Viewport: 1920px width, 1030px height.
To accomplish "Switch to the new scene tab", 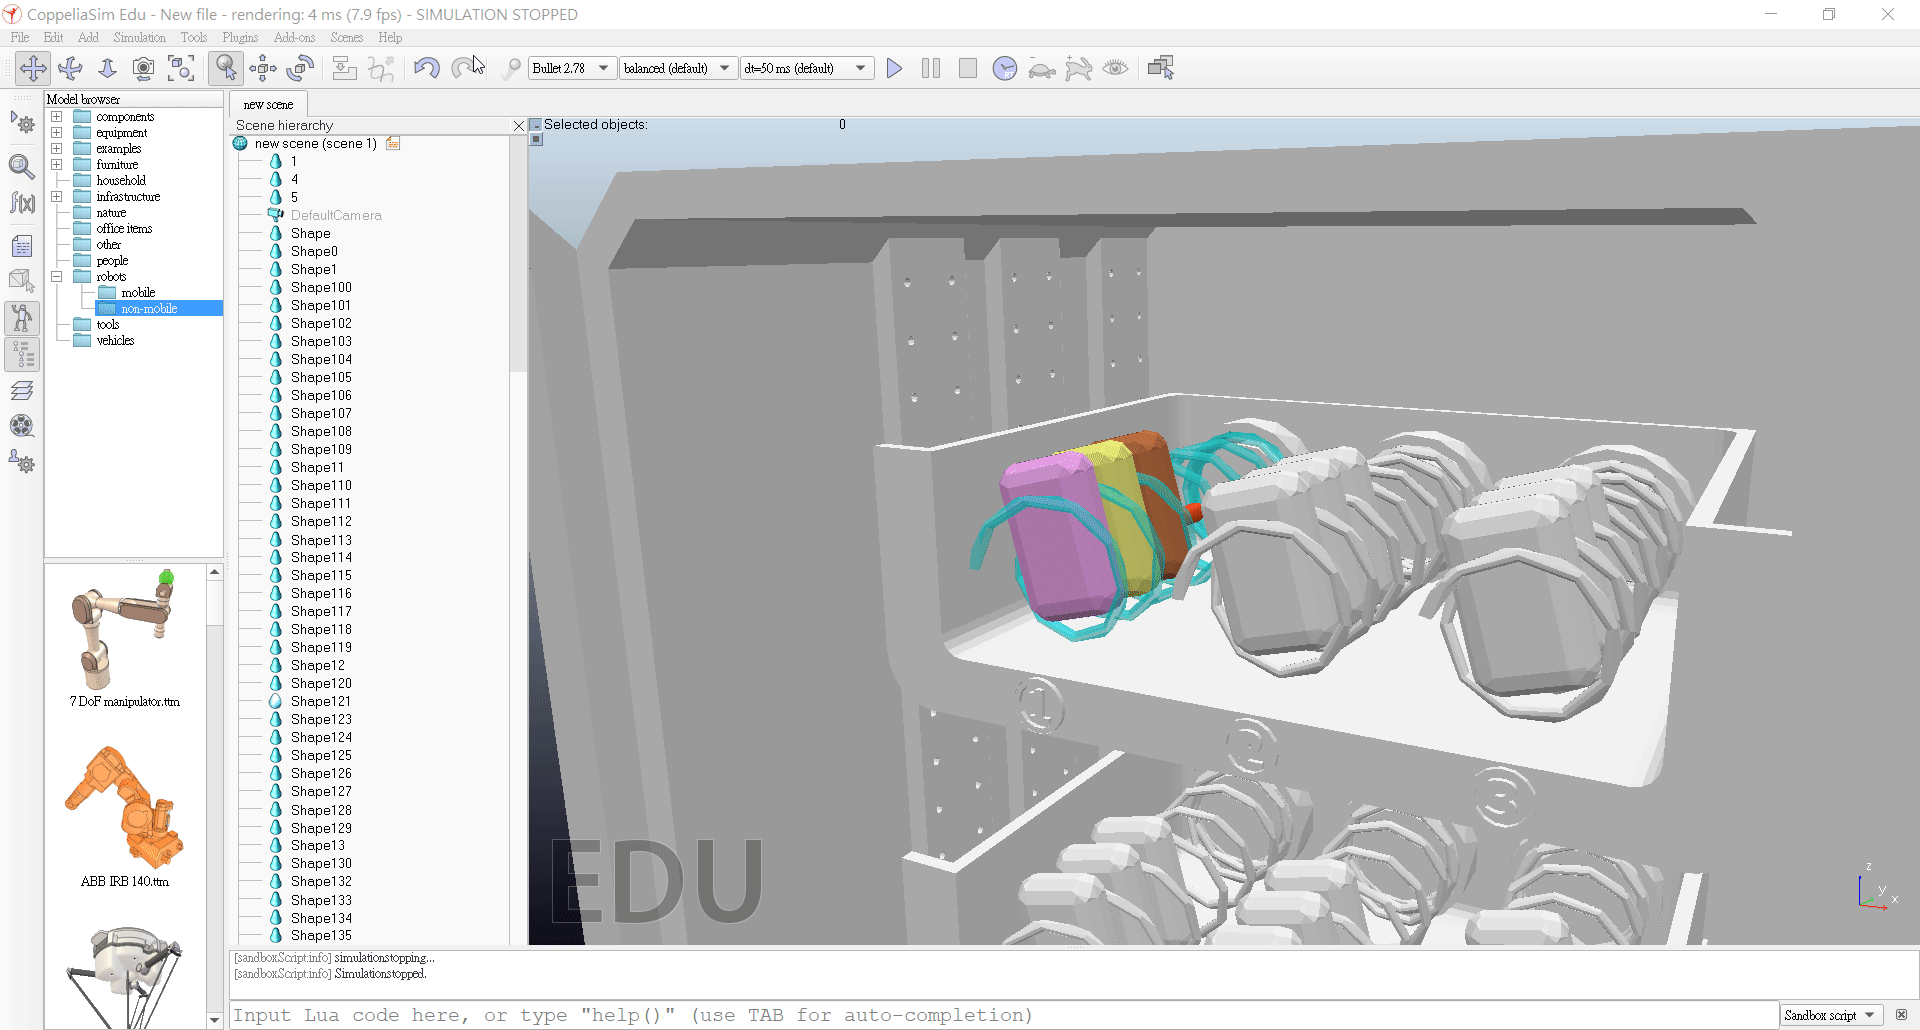I will [268, 105].
